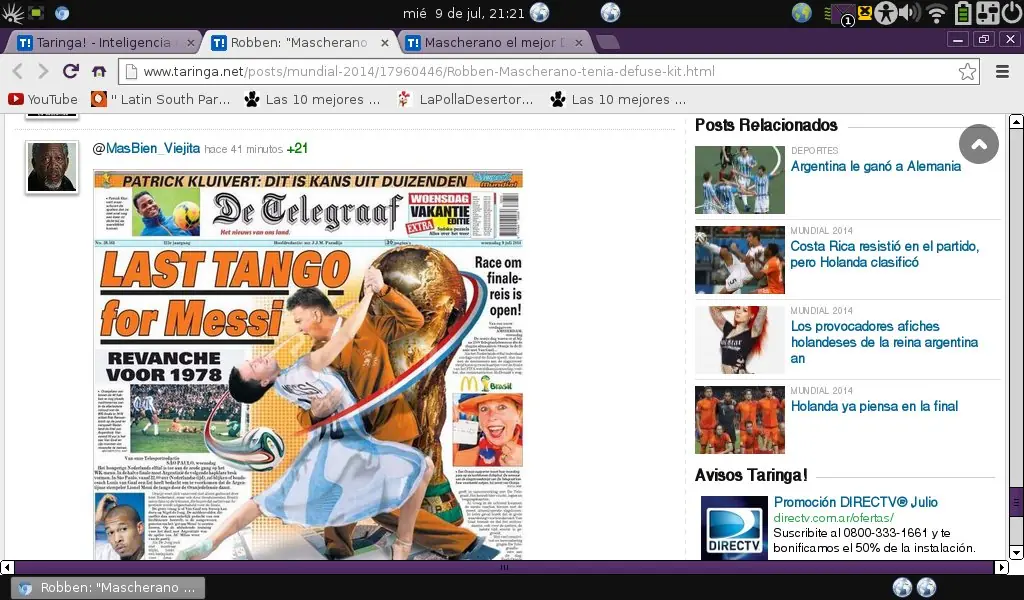Click the Argentina vs Alemania post thumbnail

click(740, 180)
